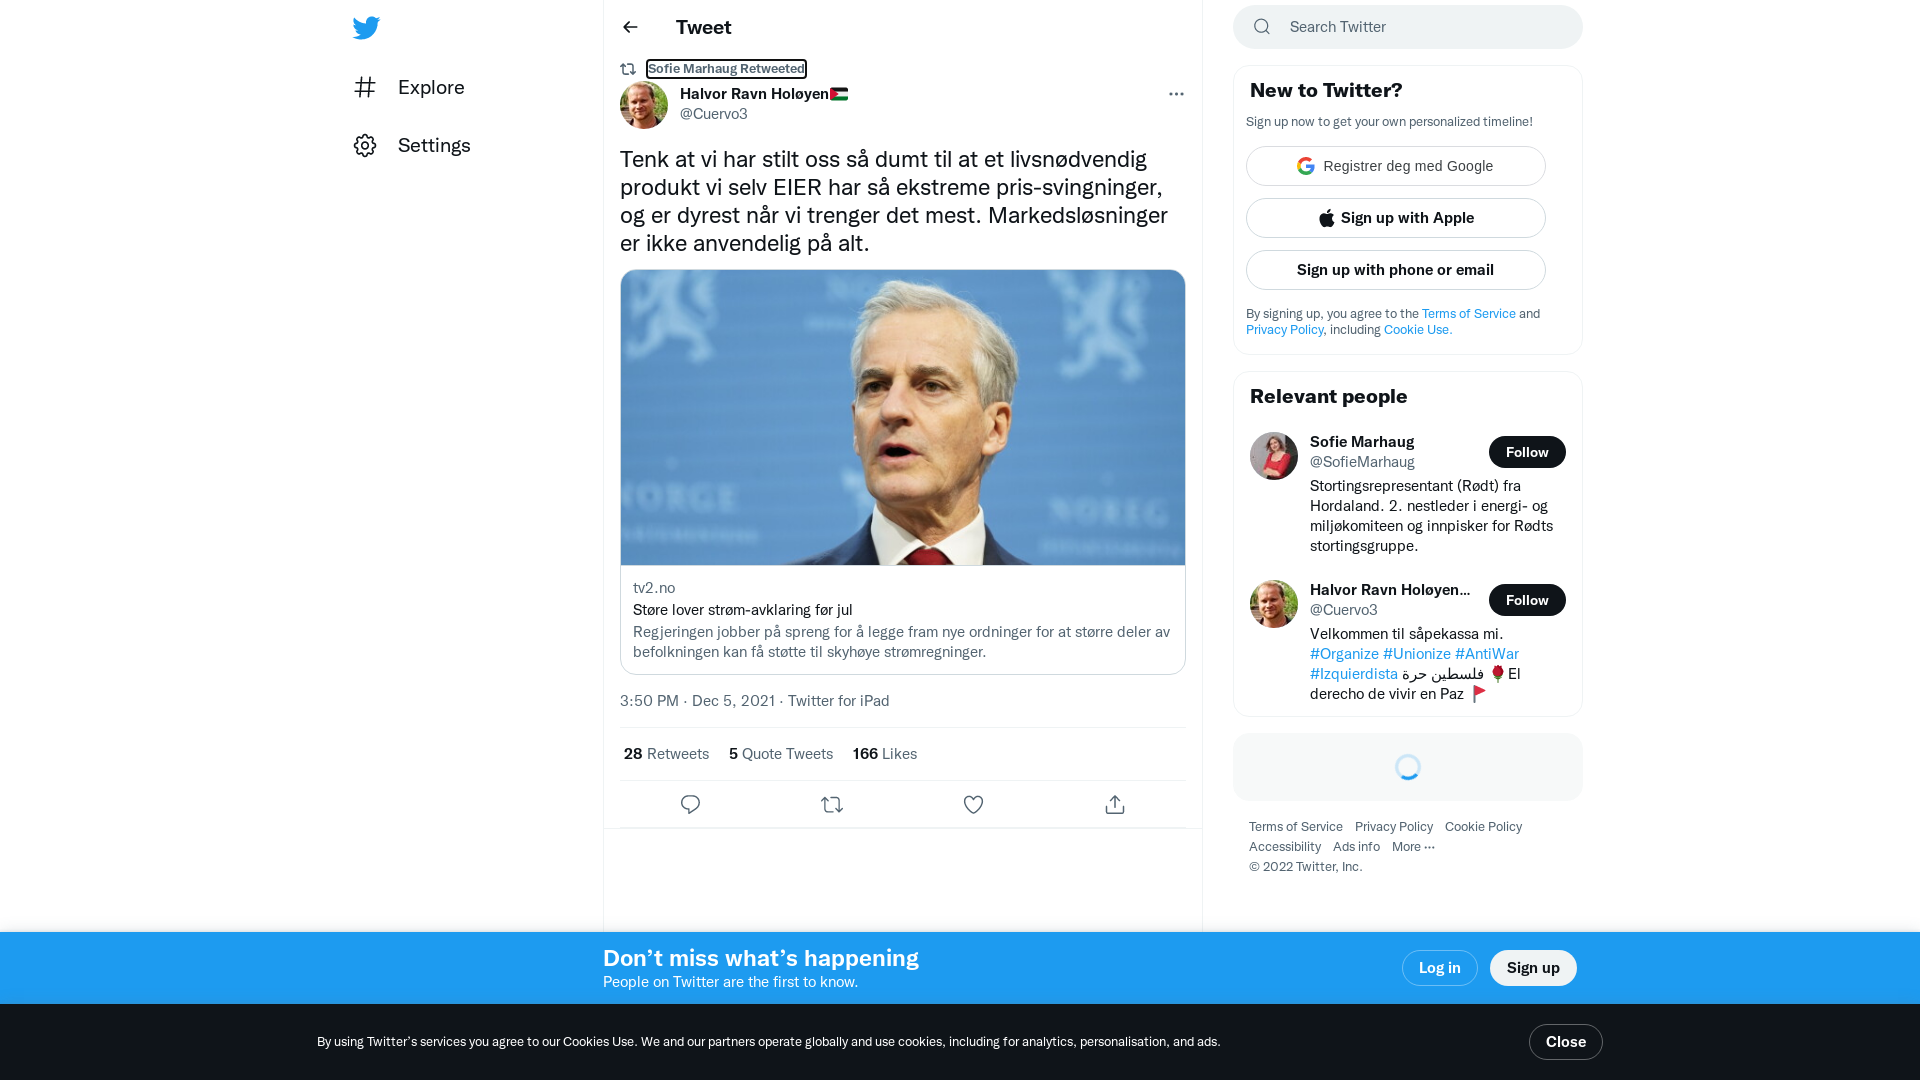This screenshot has height=1080, width=1920.
Task: Share tweet using the share icon
Action: [1115, 804]
